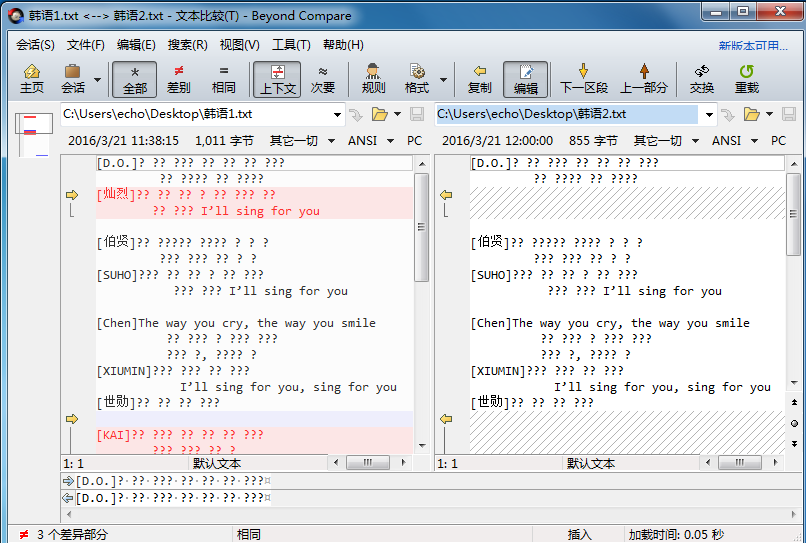Click the 复制 (Copy) arrow icon
Viewport: 806px width, 543px height.
click(x=480, y=78)
